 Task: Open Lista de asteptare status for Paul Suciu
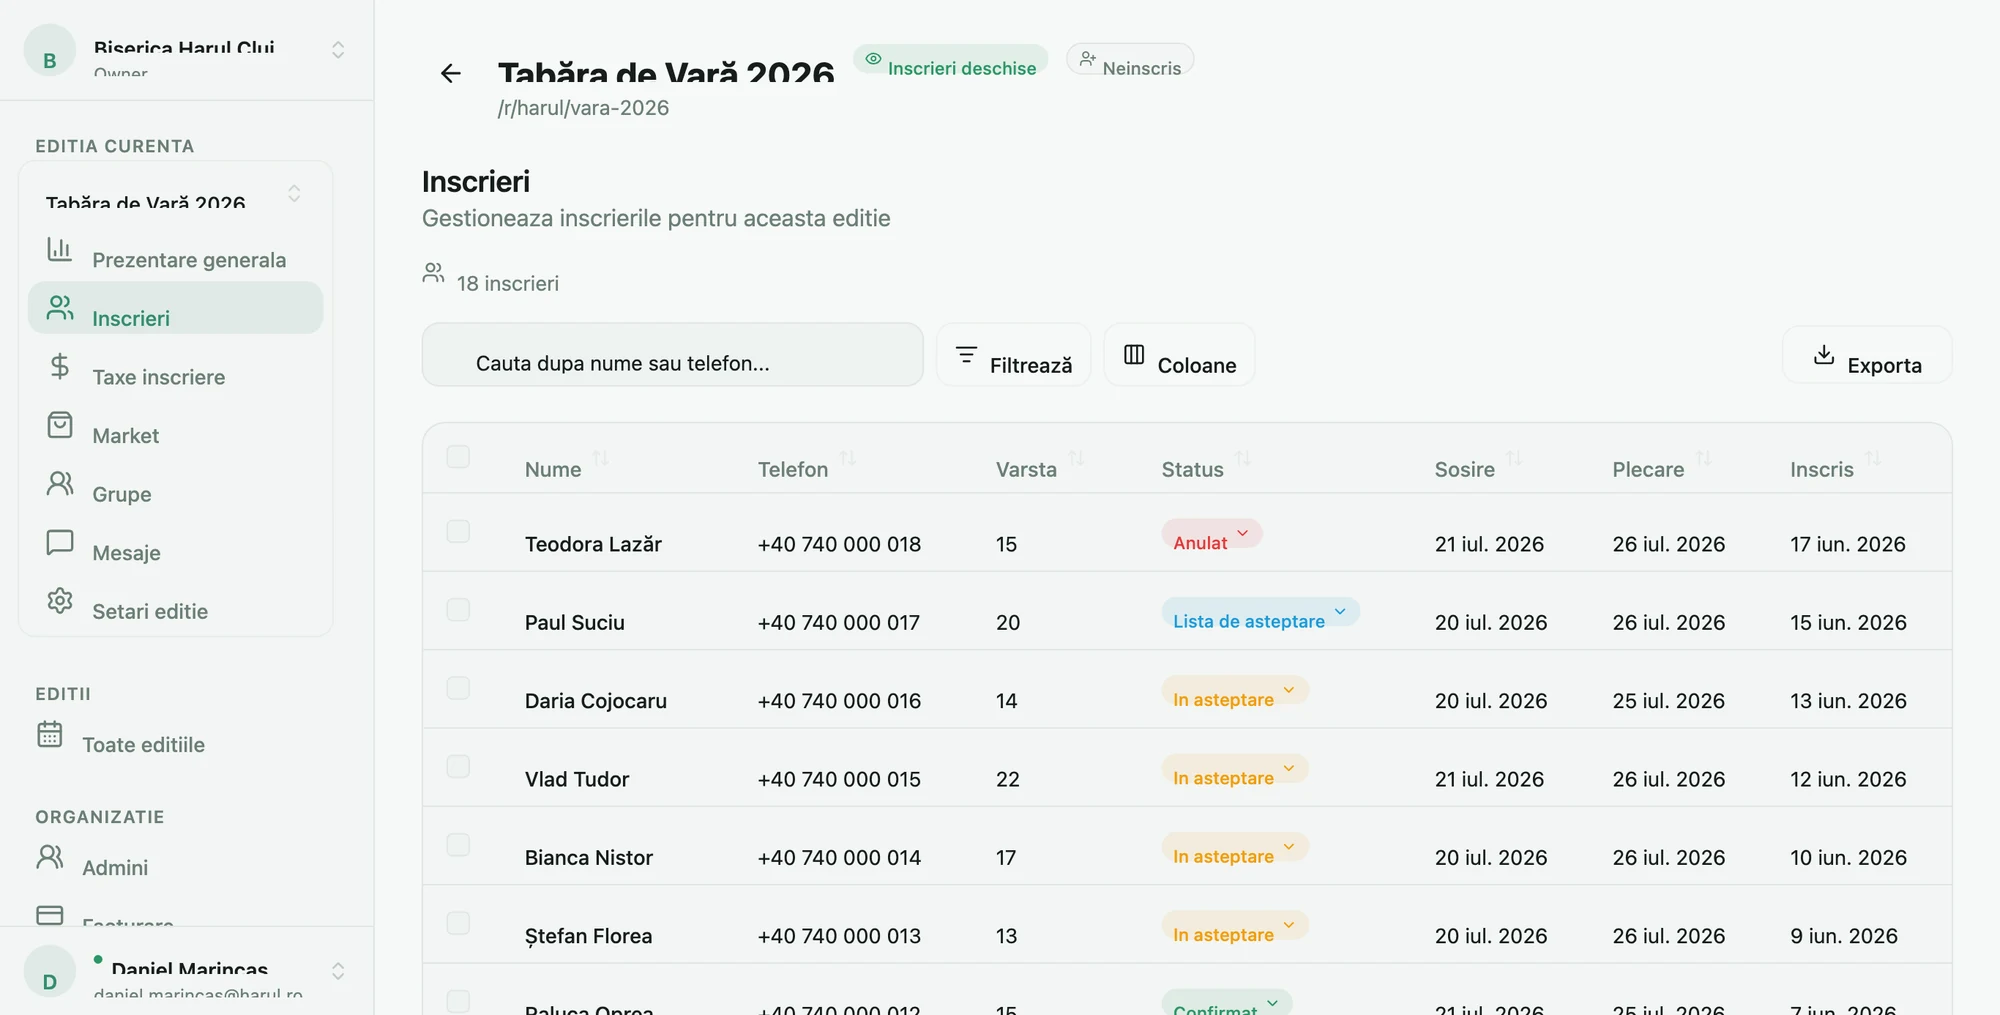[x=1260, y=613]
